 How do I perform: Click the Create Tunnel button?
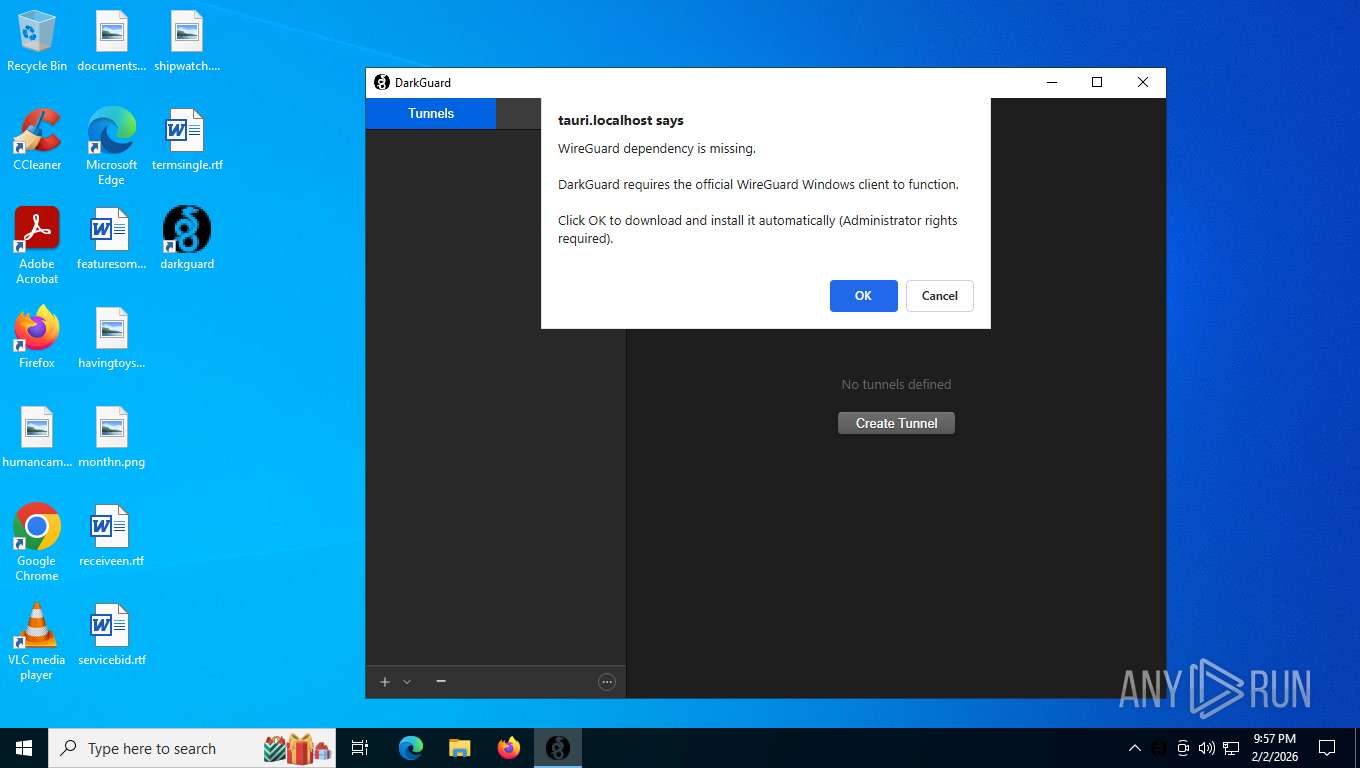pyautogui.click(x=896, y=423)
